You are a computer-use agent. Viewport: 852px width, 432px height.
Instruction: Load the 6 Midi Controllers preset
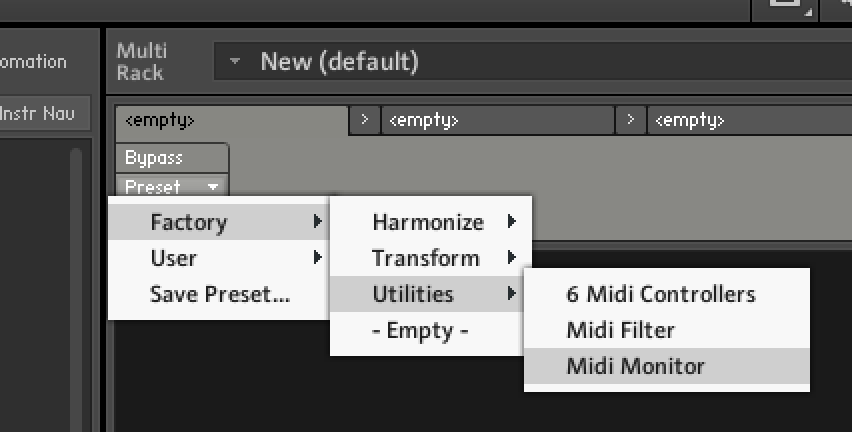(x=661, y=294)
